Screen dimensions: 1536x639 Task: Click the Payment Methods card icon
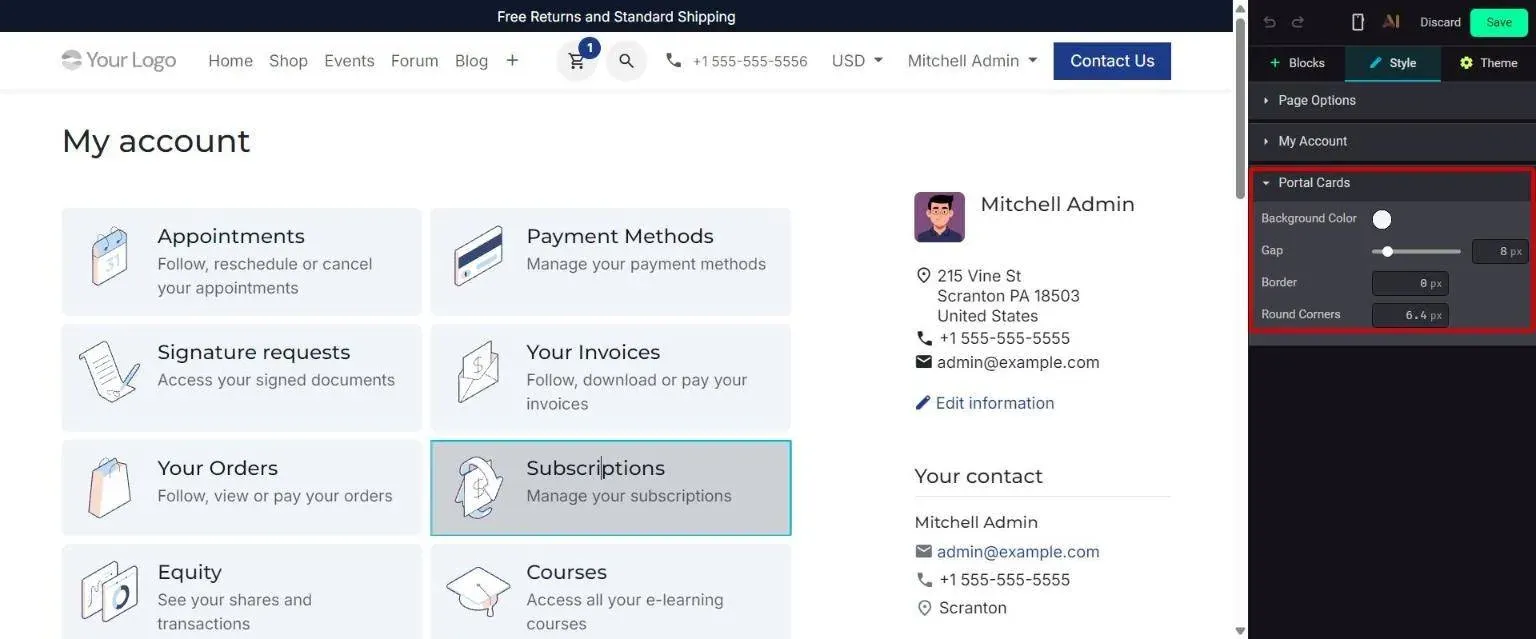(x=478, y=257)
